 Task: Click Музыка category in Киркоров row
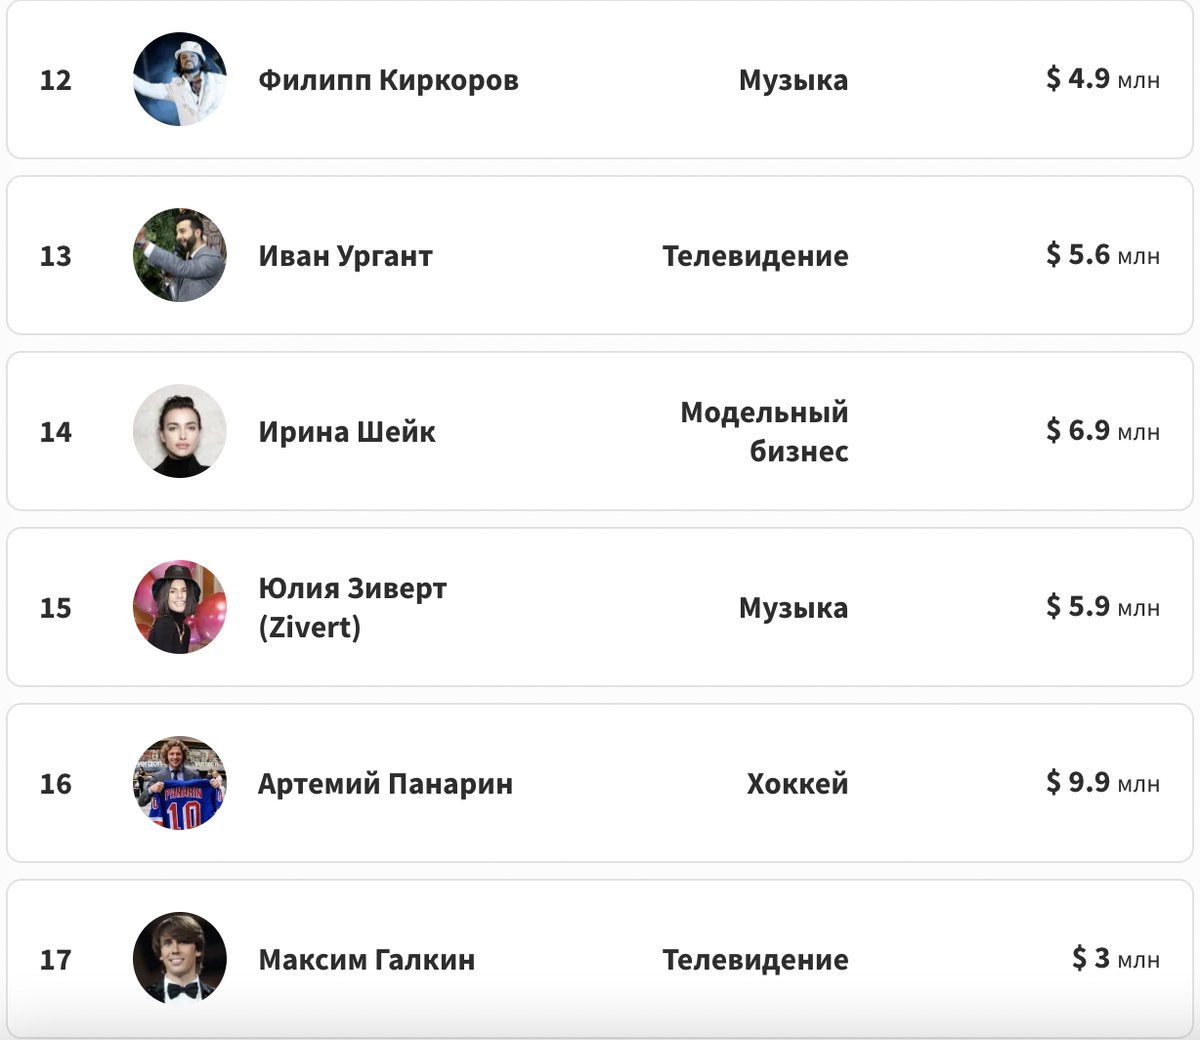(x=793, y=80)
